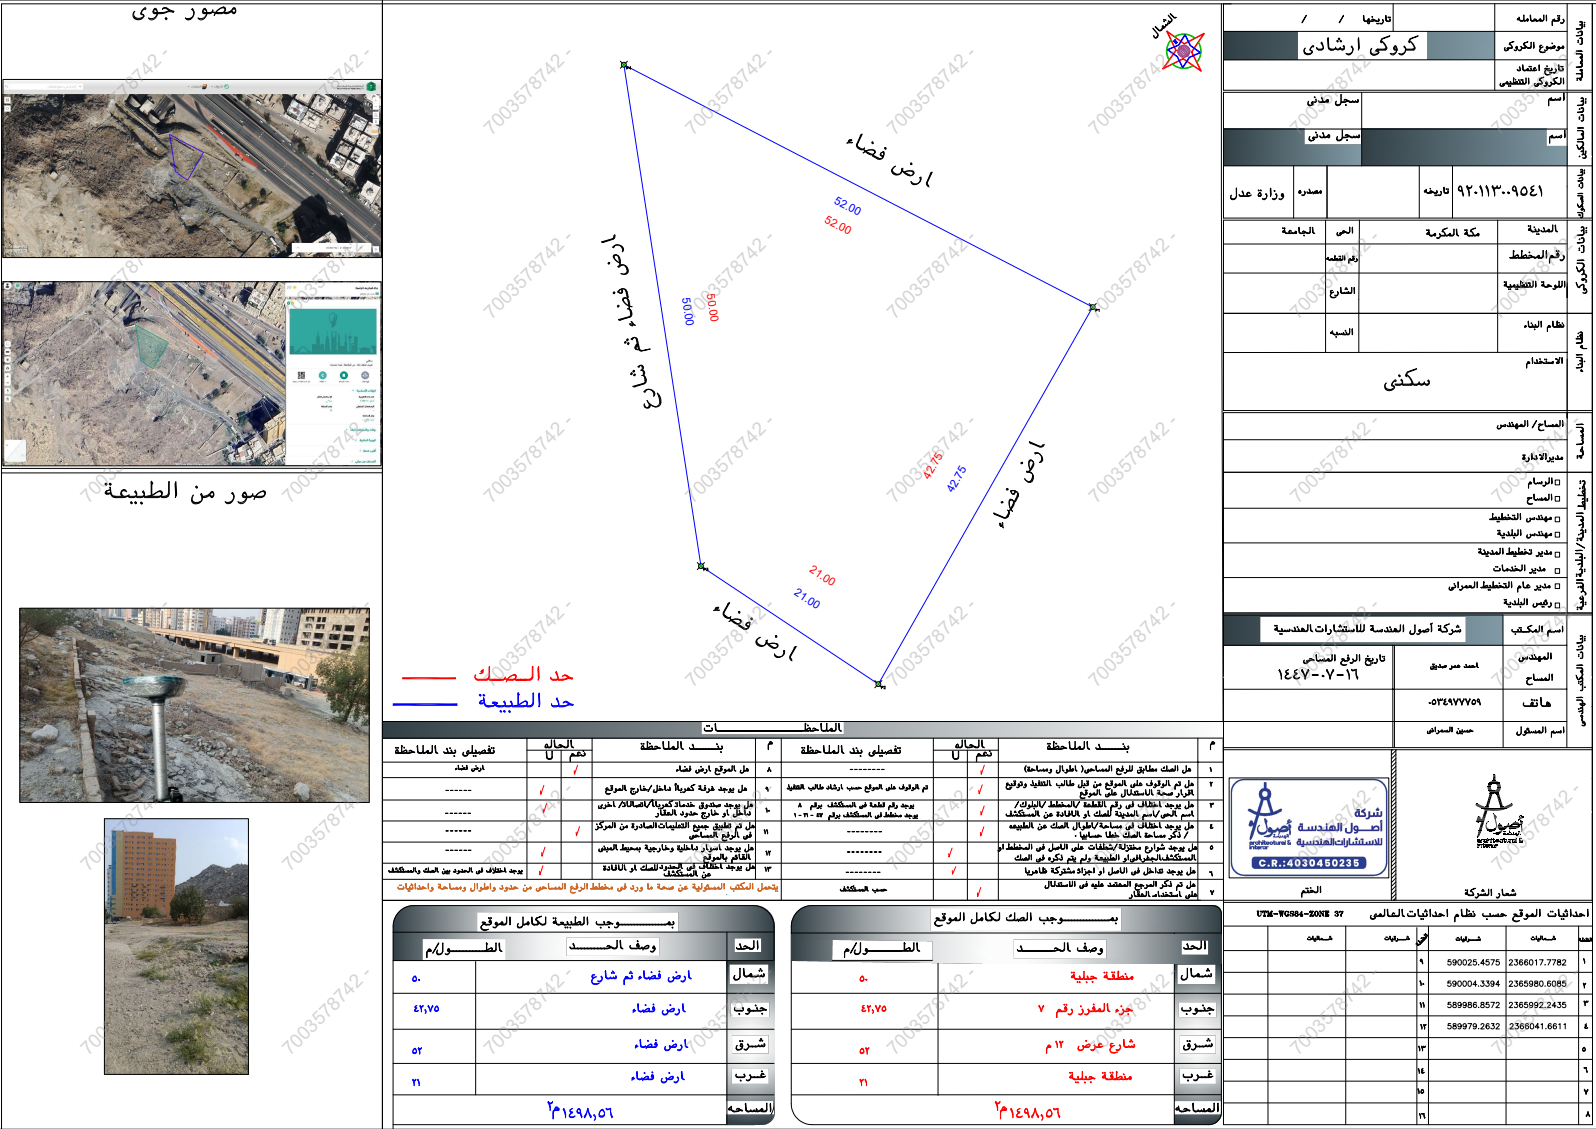Click the western lower vertex marker near 21.00

pos(701,566)
